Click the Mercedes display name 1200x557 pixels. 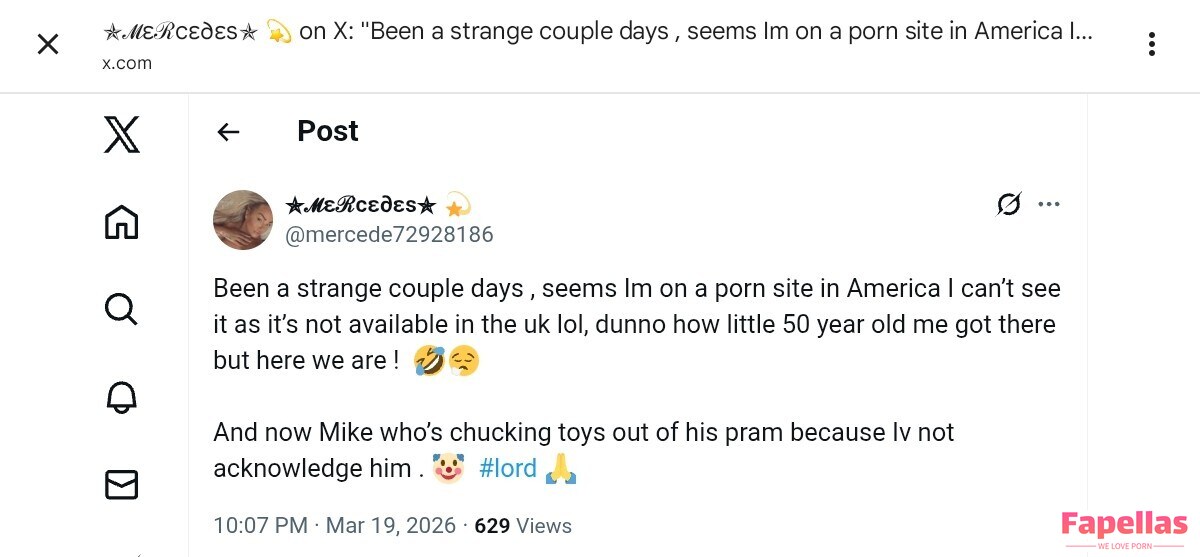tap(361, 205)
